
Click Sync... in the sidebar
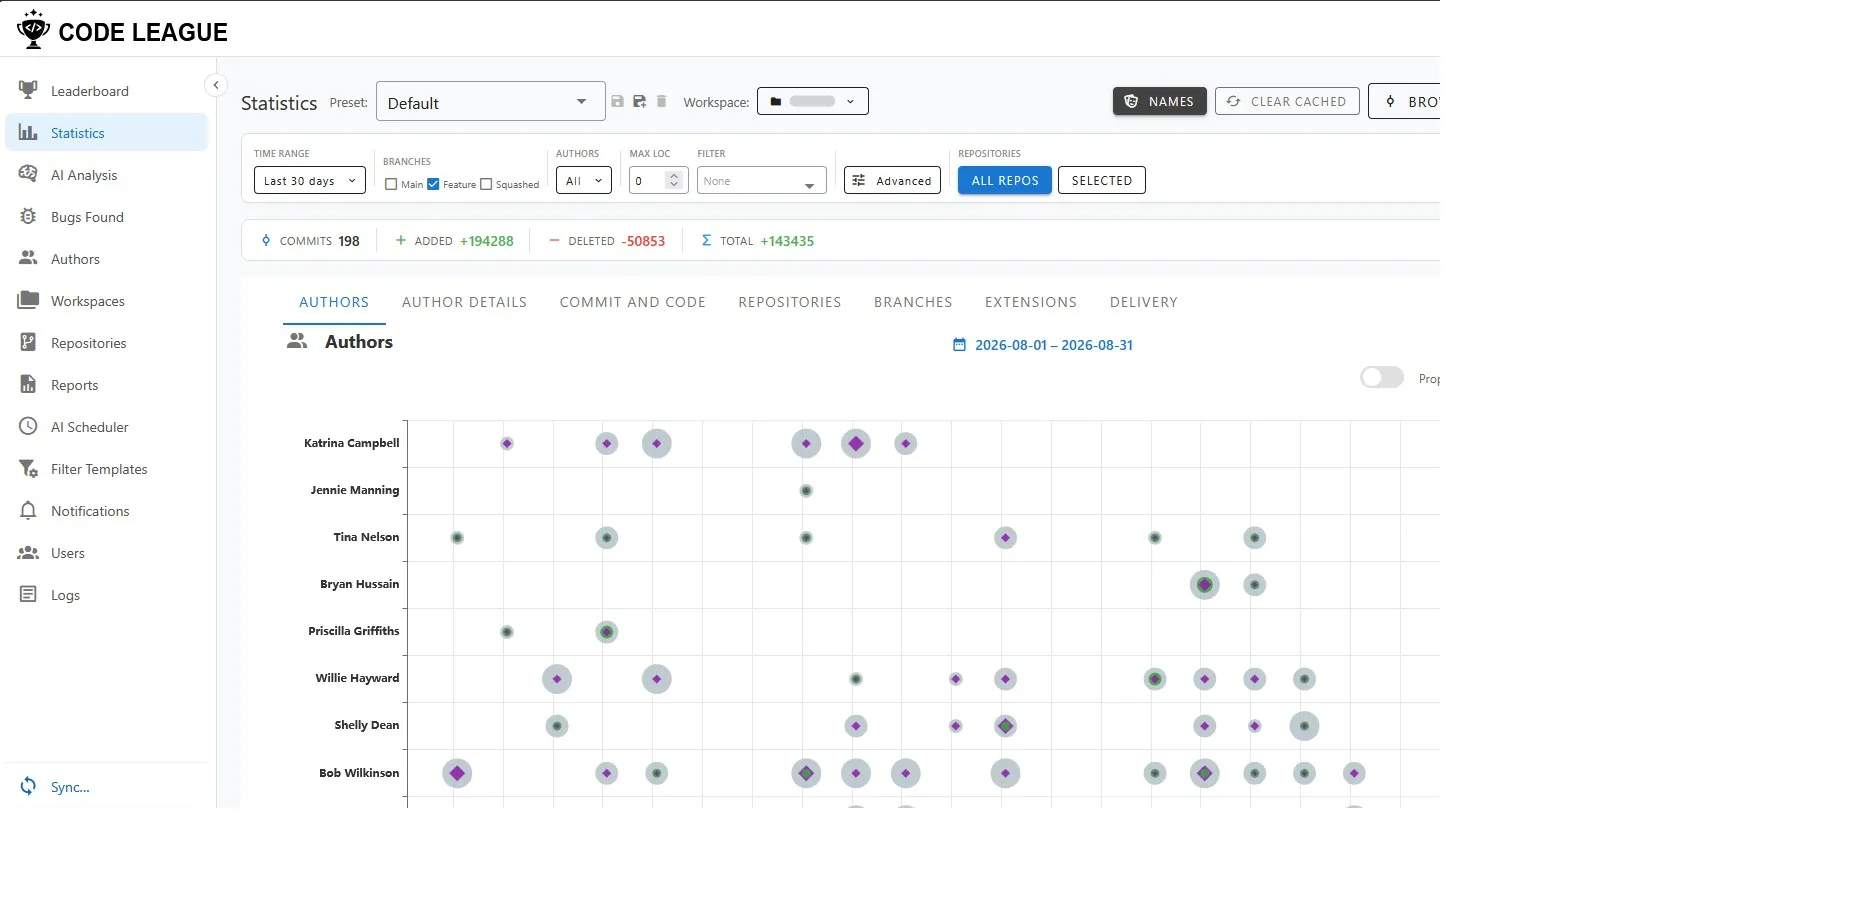coord(70,787)
